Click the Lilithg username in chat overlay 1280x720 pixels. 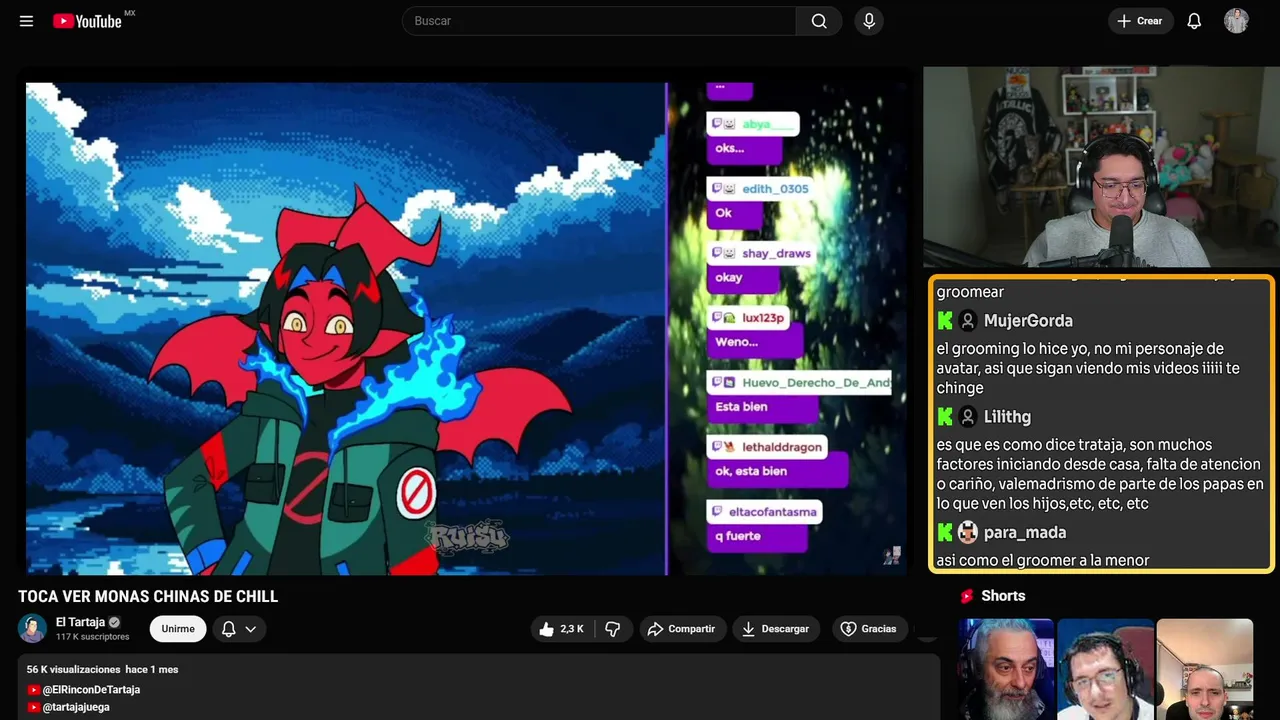pos(1007,417)
